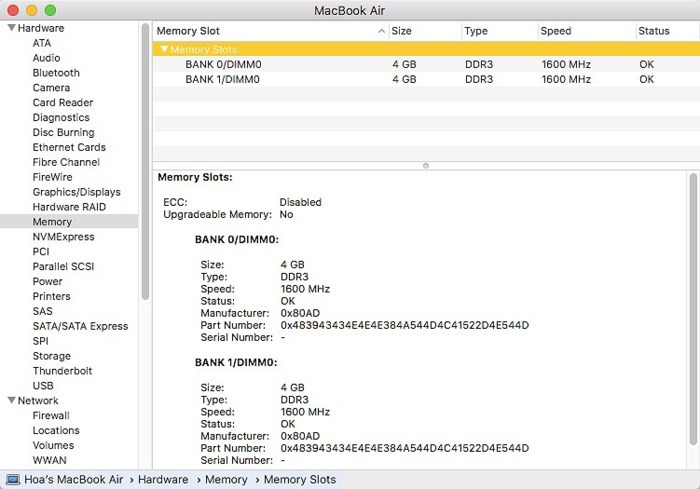Click the laptop icon in path bar
Viewport: 700px width, 489px height.
click(13, 480)
